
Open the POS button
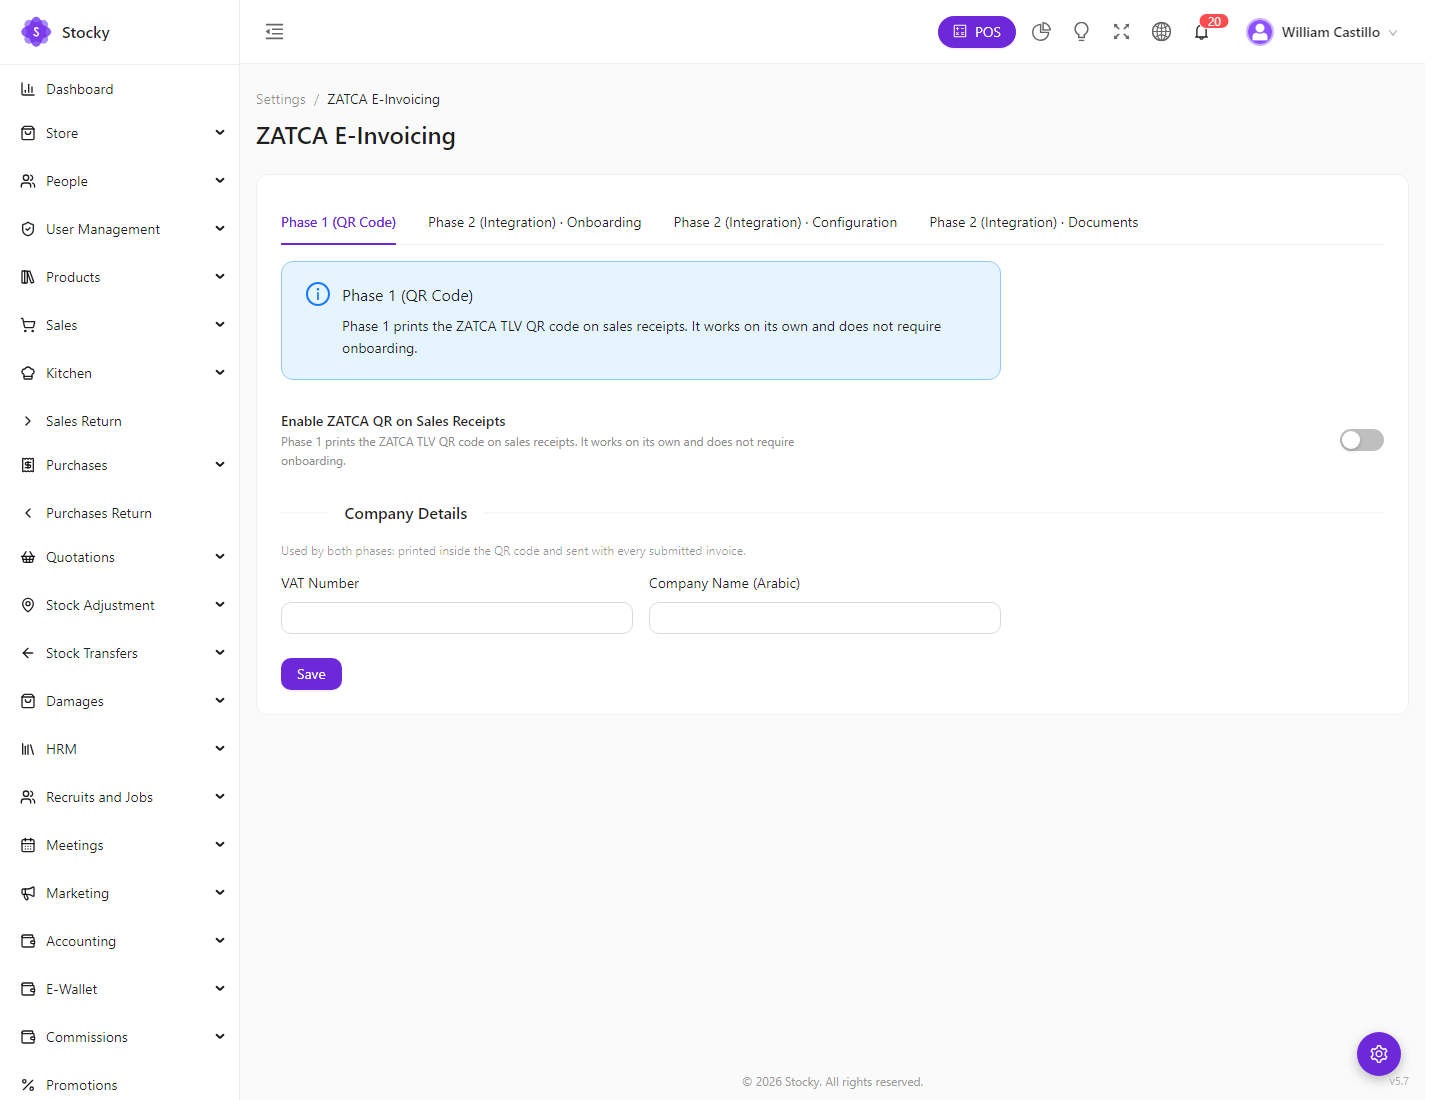coord(976,32)
